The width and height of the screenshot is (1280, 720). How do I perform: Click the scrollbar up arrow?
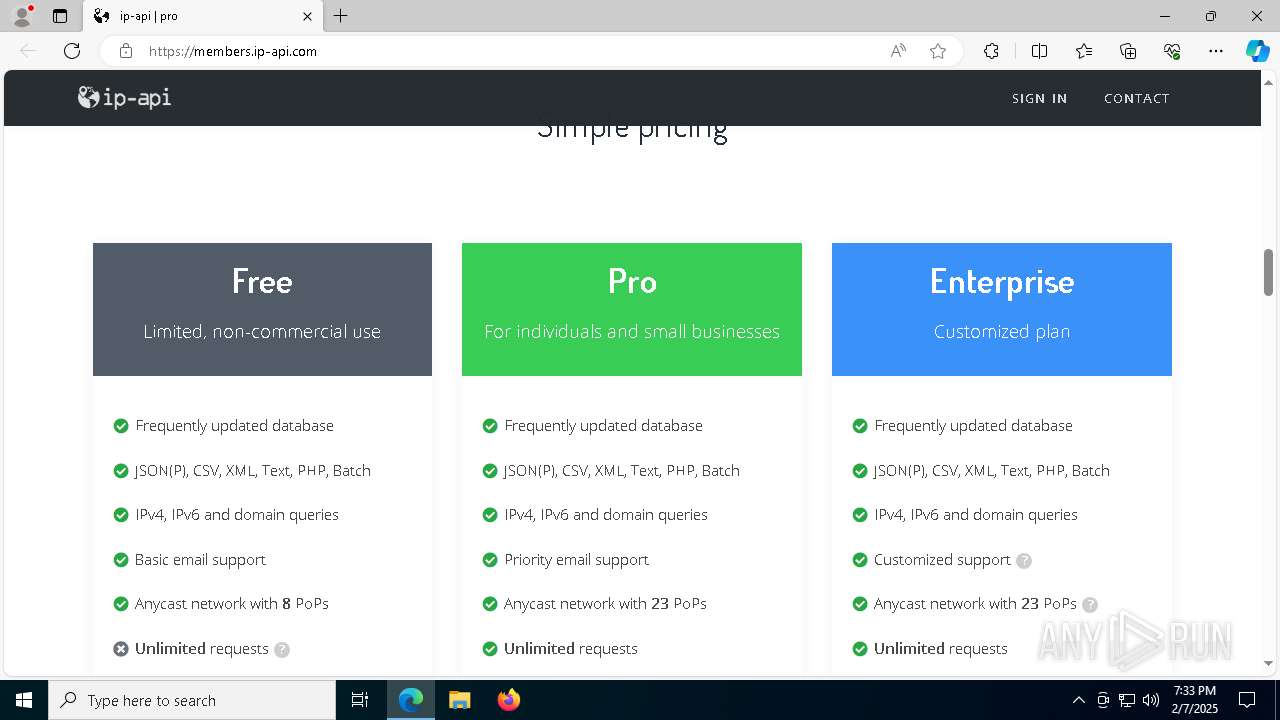(x=1269, y=82)
